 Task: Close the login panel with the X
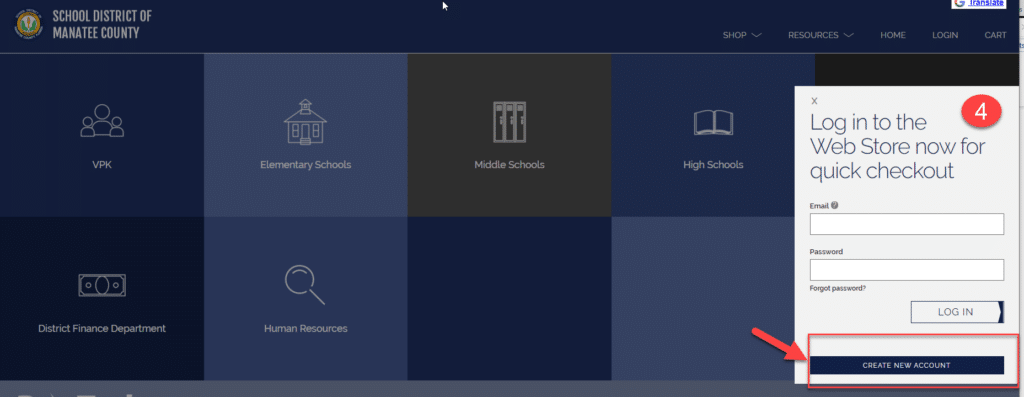[814, 101]
